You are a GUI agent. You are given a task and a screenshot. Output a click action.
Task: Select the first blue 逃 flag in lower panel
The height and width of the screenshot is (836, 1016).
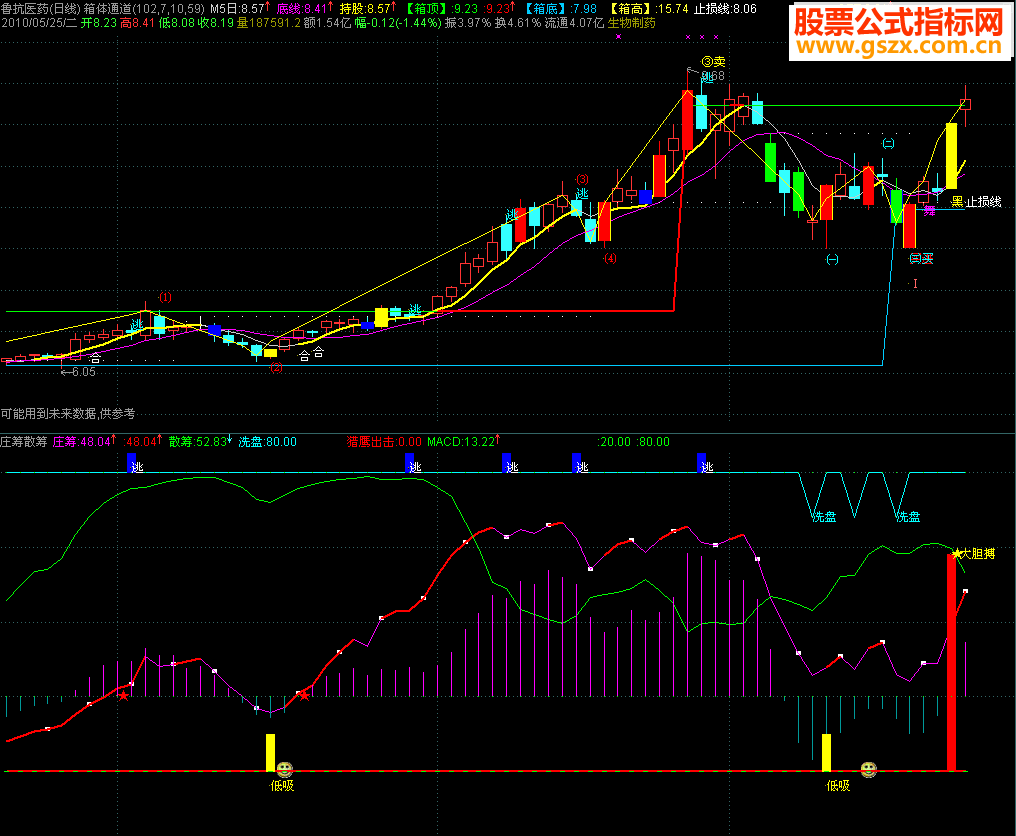[x=132, y=463]
